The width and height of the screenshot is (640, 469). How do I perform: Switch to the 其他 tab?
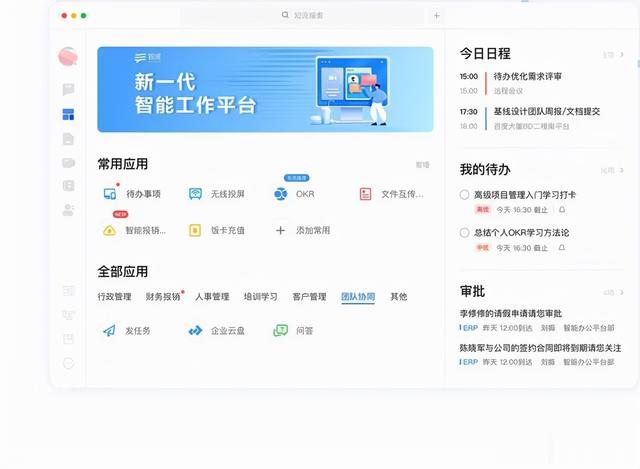399,297
